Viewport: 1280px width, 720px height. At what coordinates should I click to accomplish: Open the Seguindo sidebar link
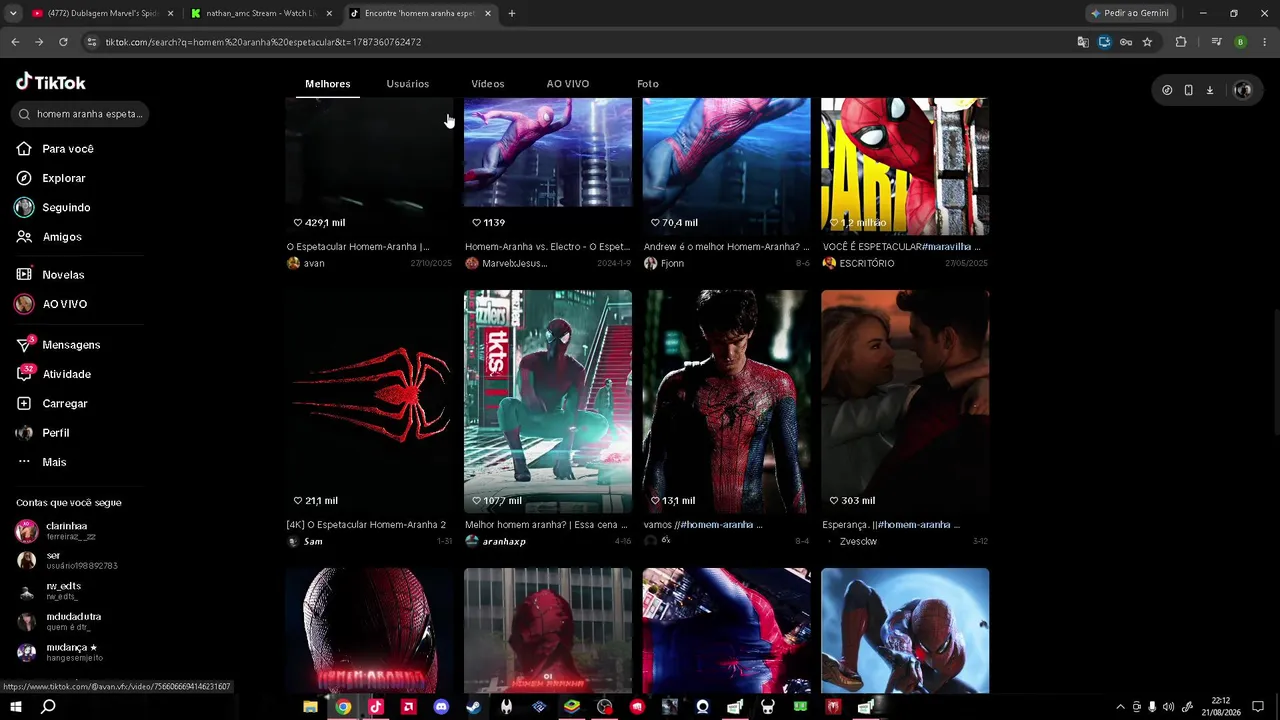[x=66, y=208]
